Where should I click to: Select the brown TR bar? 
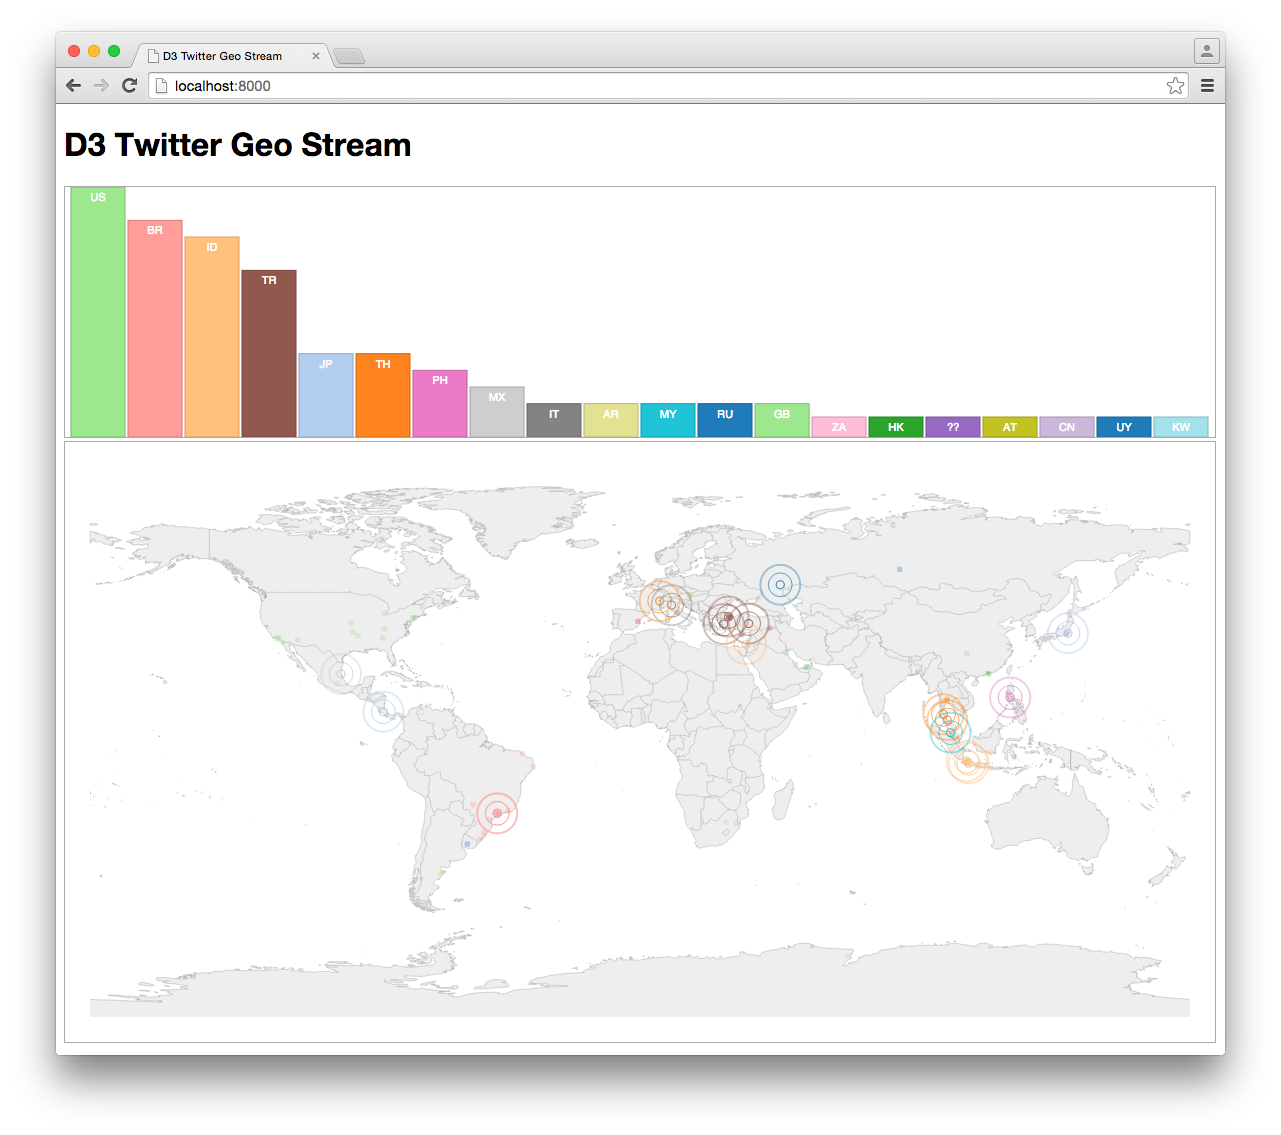pos(269,353)
